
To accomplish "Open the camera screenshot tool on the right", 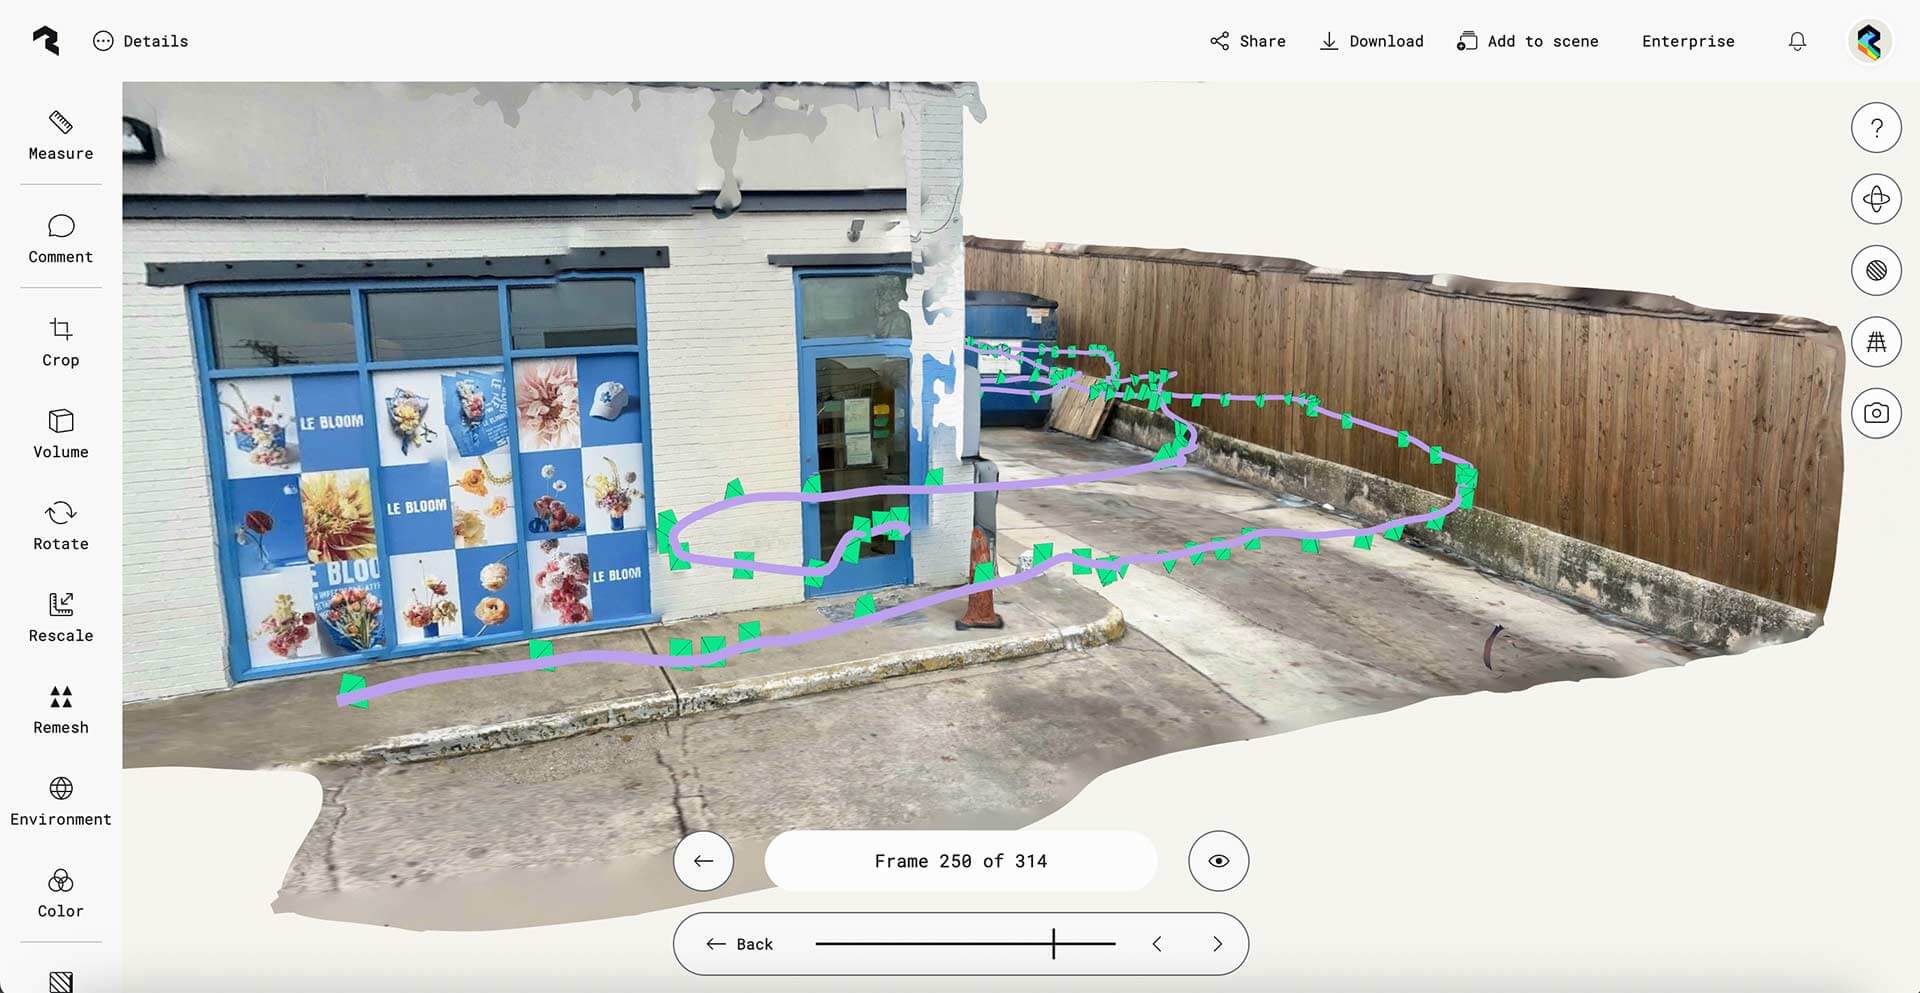I will pyautogui.click(x=1877, y=413).
